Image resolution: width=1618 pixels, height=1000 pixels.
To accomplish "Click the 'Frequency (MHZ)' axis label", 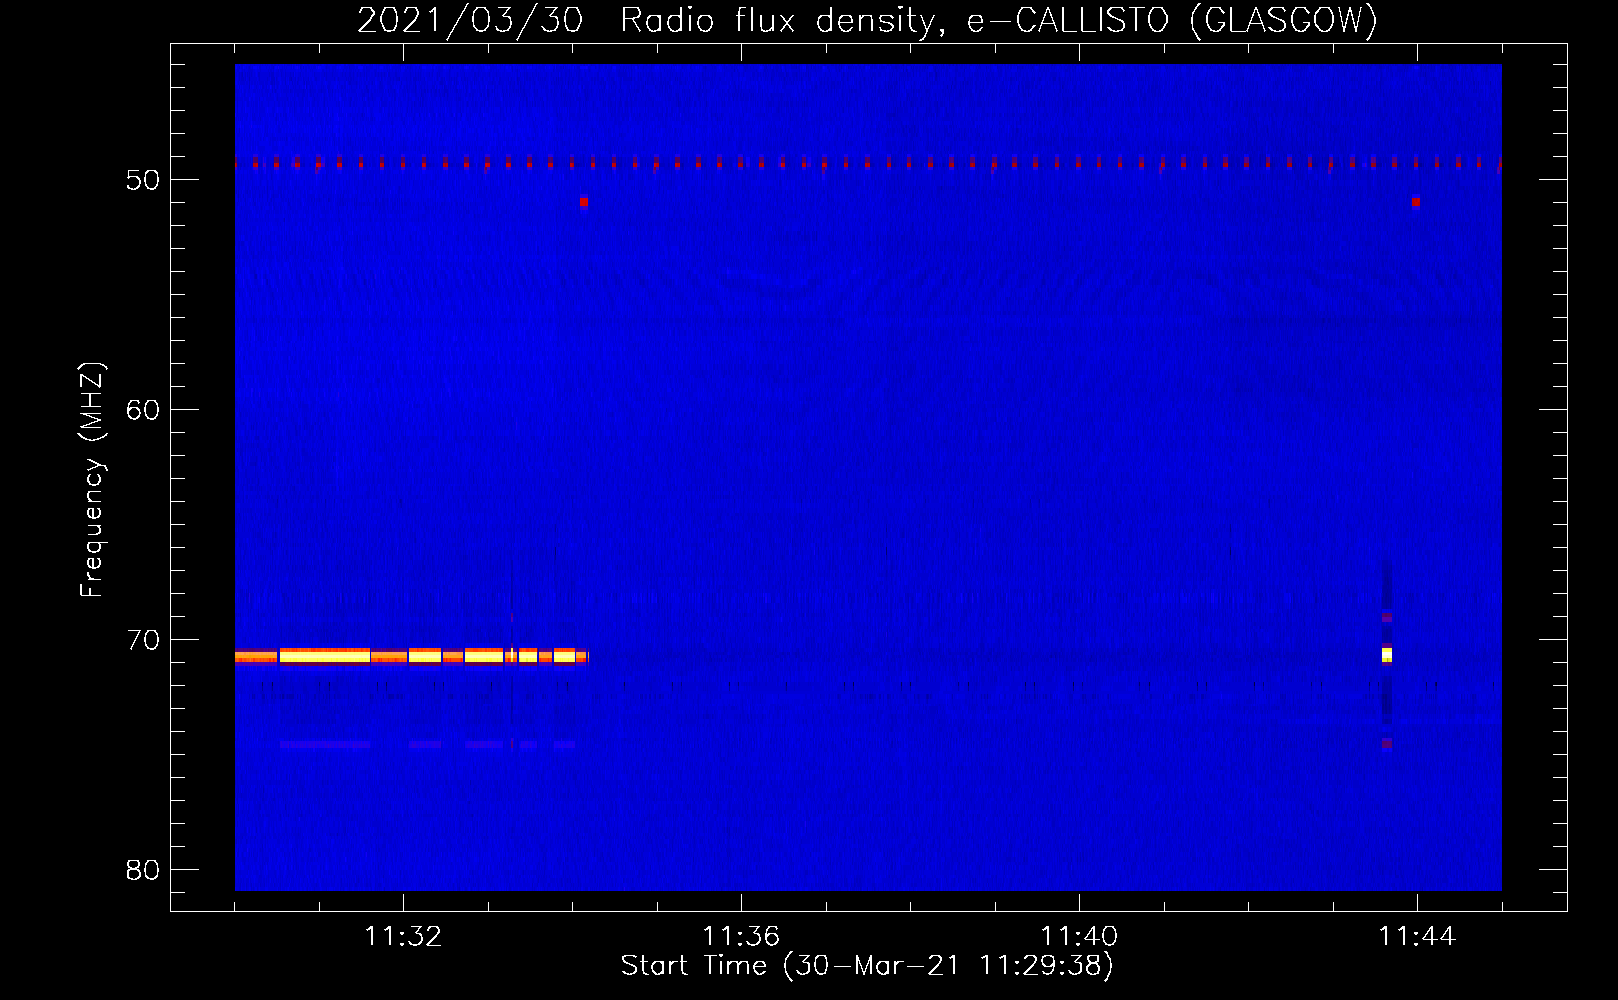I will 92,480.
